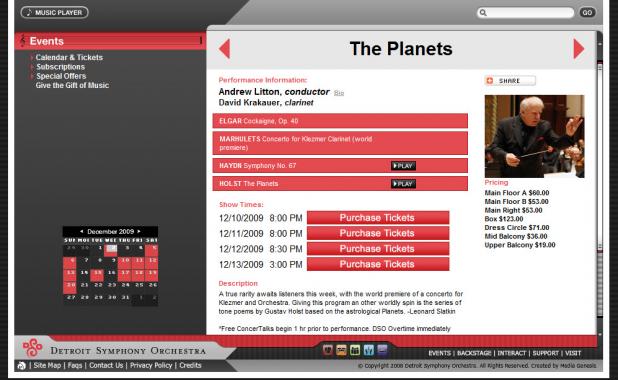Open INTERACT in the footer navigation
Viewport: 618px width, 380px height.
tap(512, 353)
